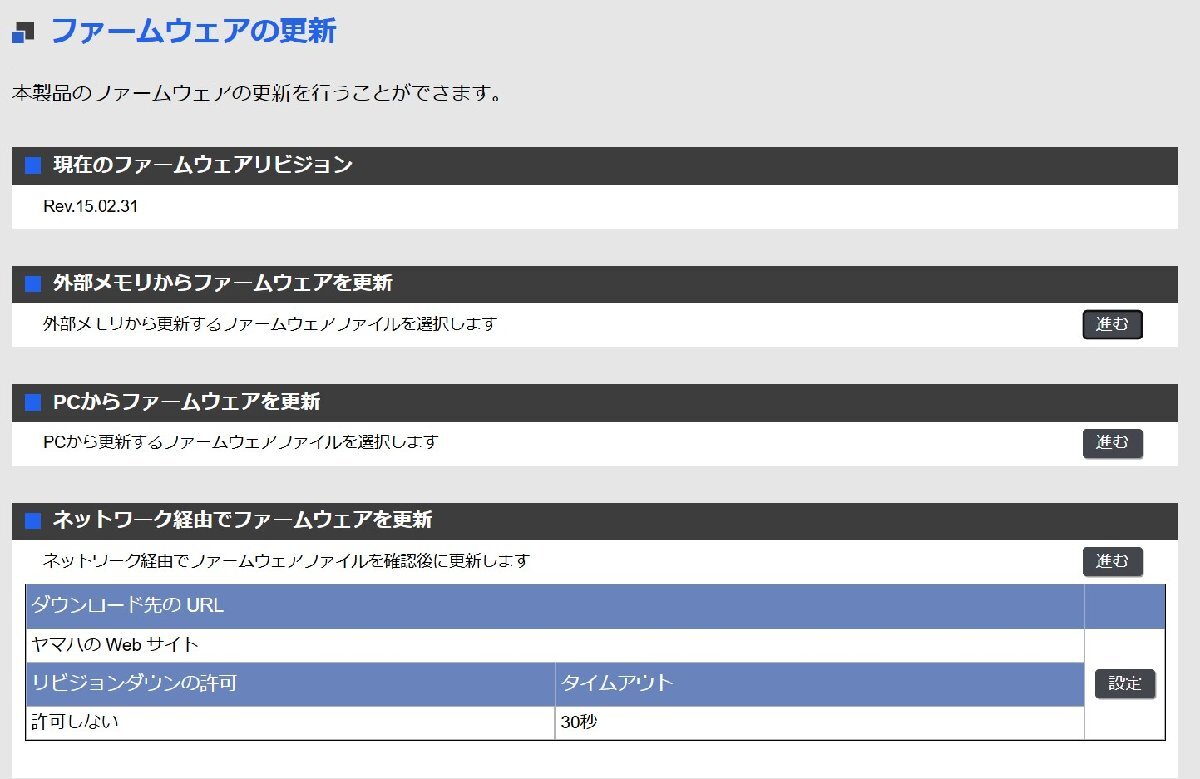
Task: Click blue square beside PCからファームウェアを更新
Action: [x=33, y=403]
